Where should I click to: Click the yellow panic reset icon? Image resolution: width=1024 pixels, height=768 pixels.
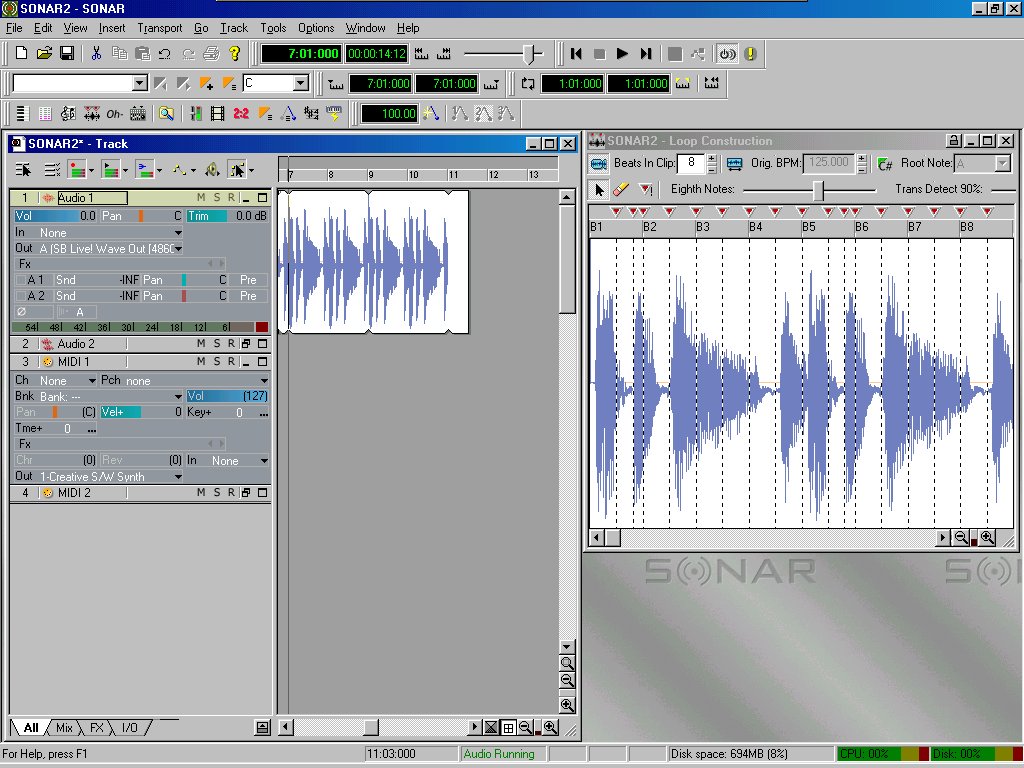750,54
